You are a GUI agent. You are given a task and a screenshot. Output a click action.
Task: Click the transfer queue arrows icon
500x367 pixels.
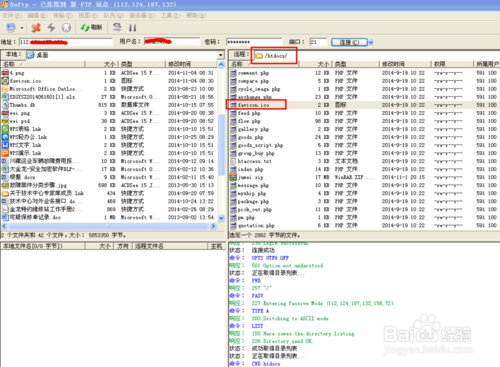(117, 27)
